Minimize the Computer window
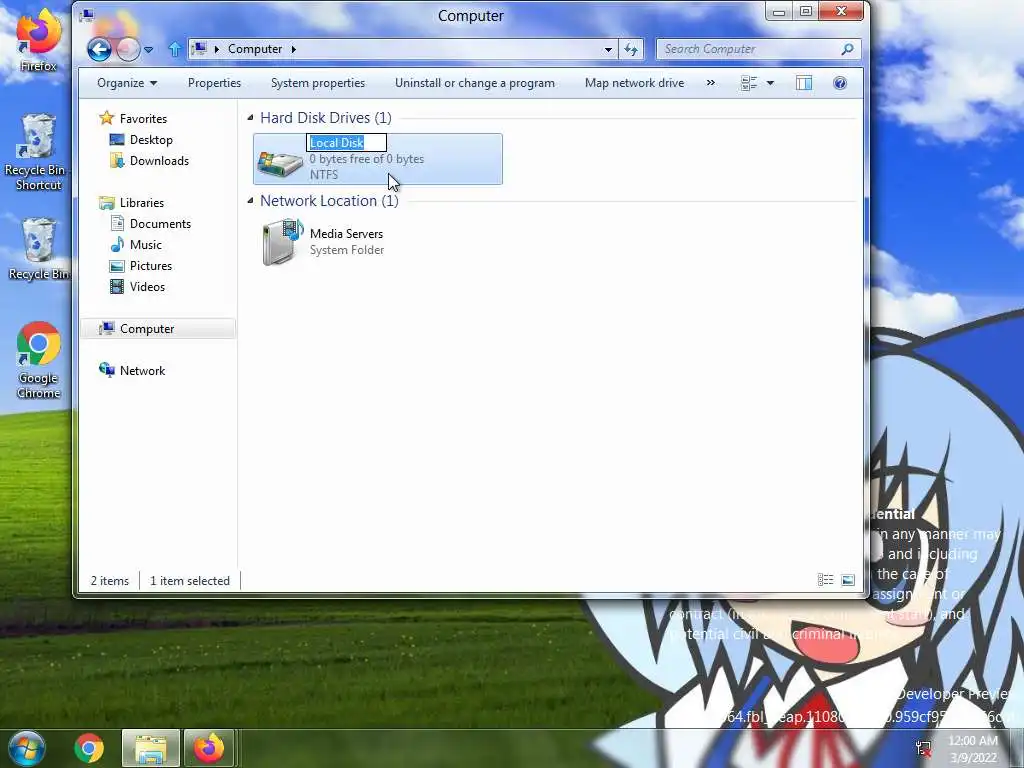The image size is (1024, 768). coord(778,12)
